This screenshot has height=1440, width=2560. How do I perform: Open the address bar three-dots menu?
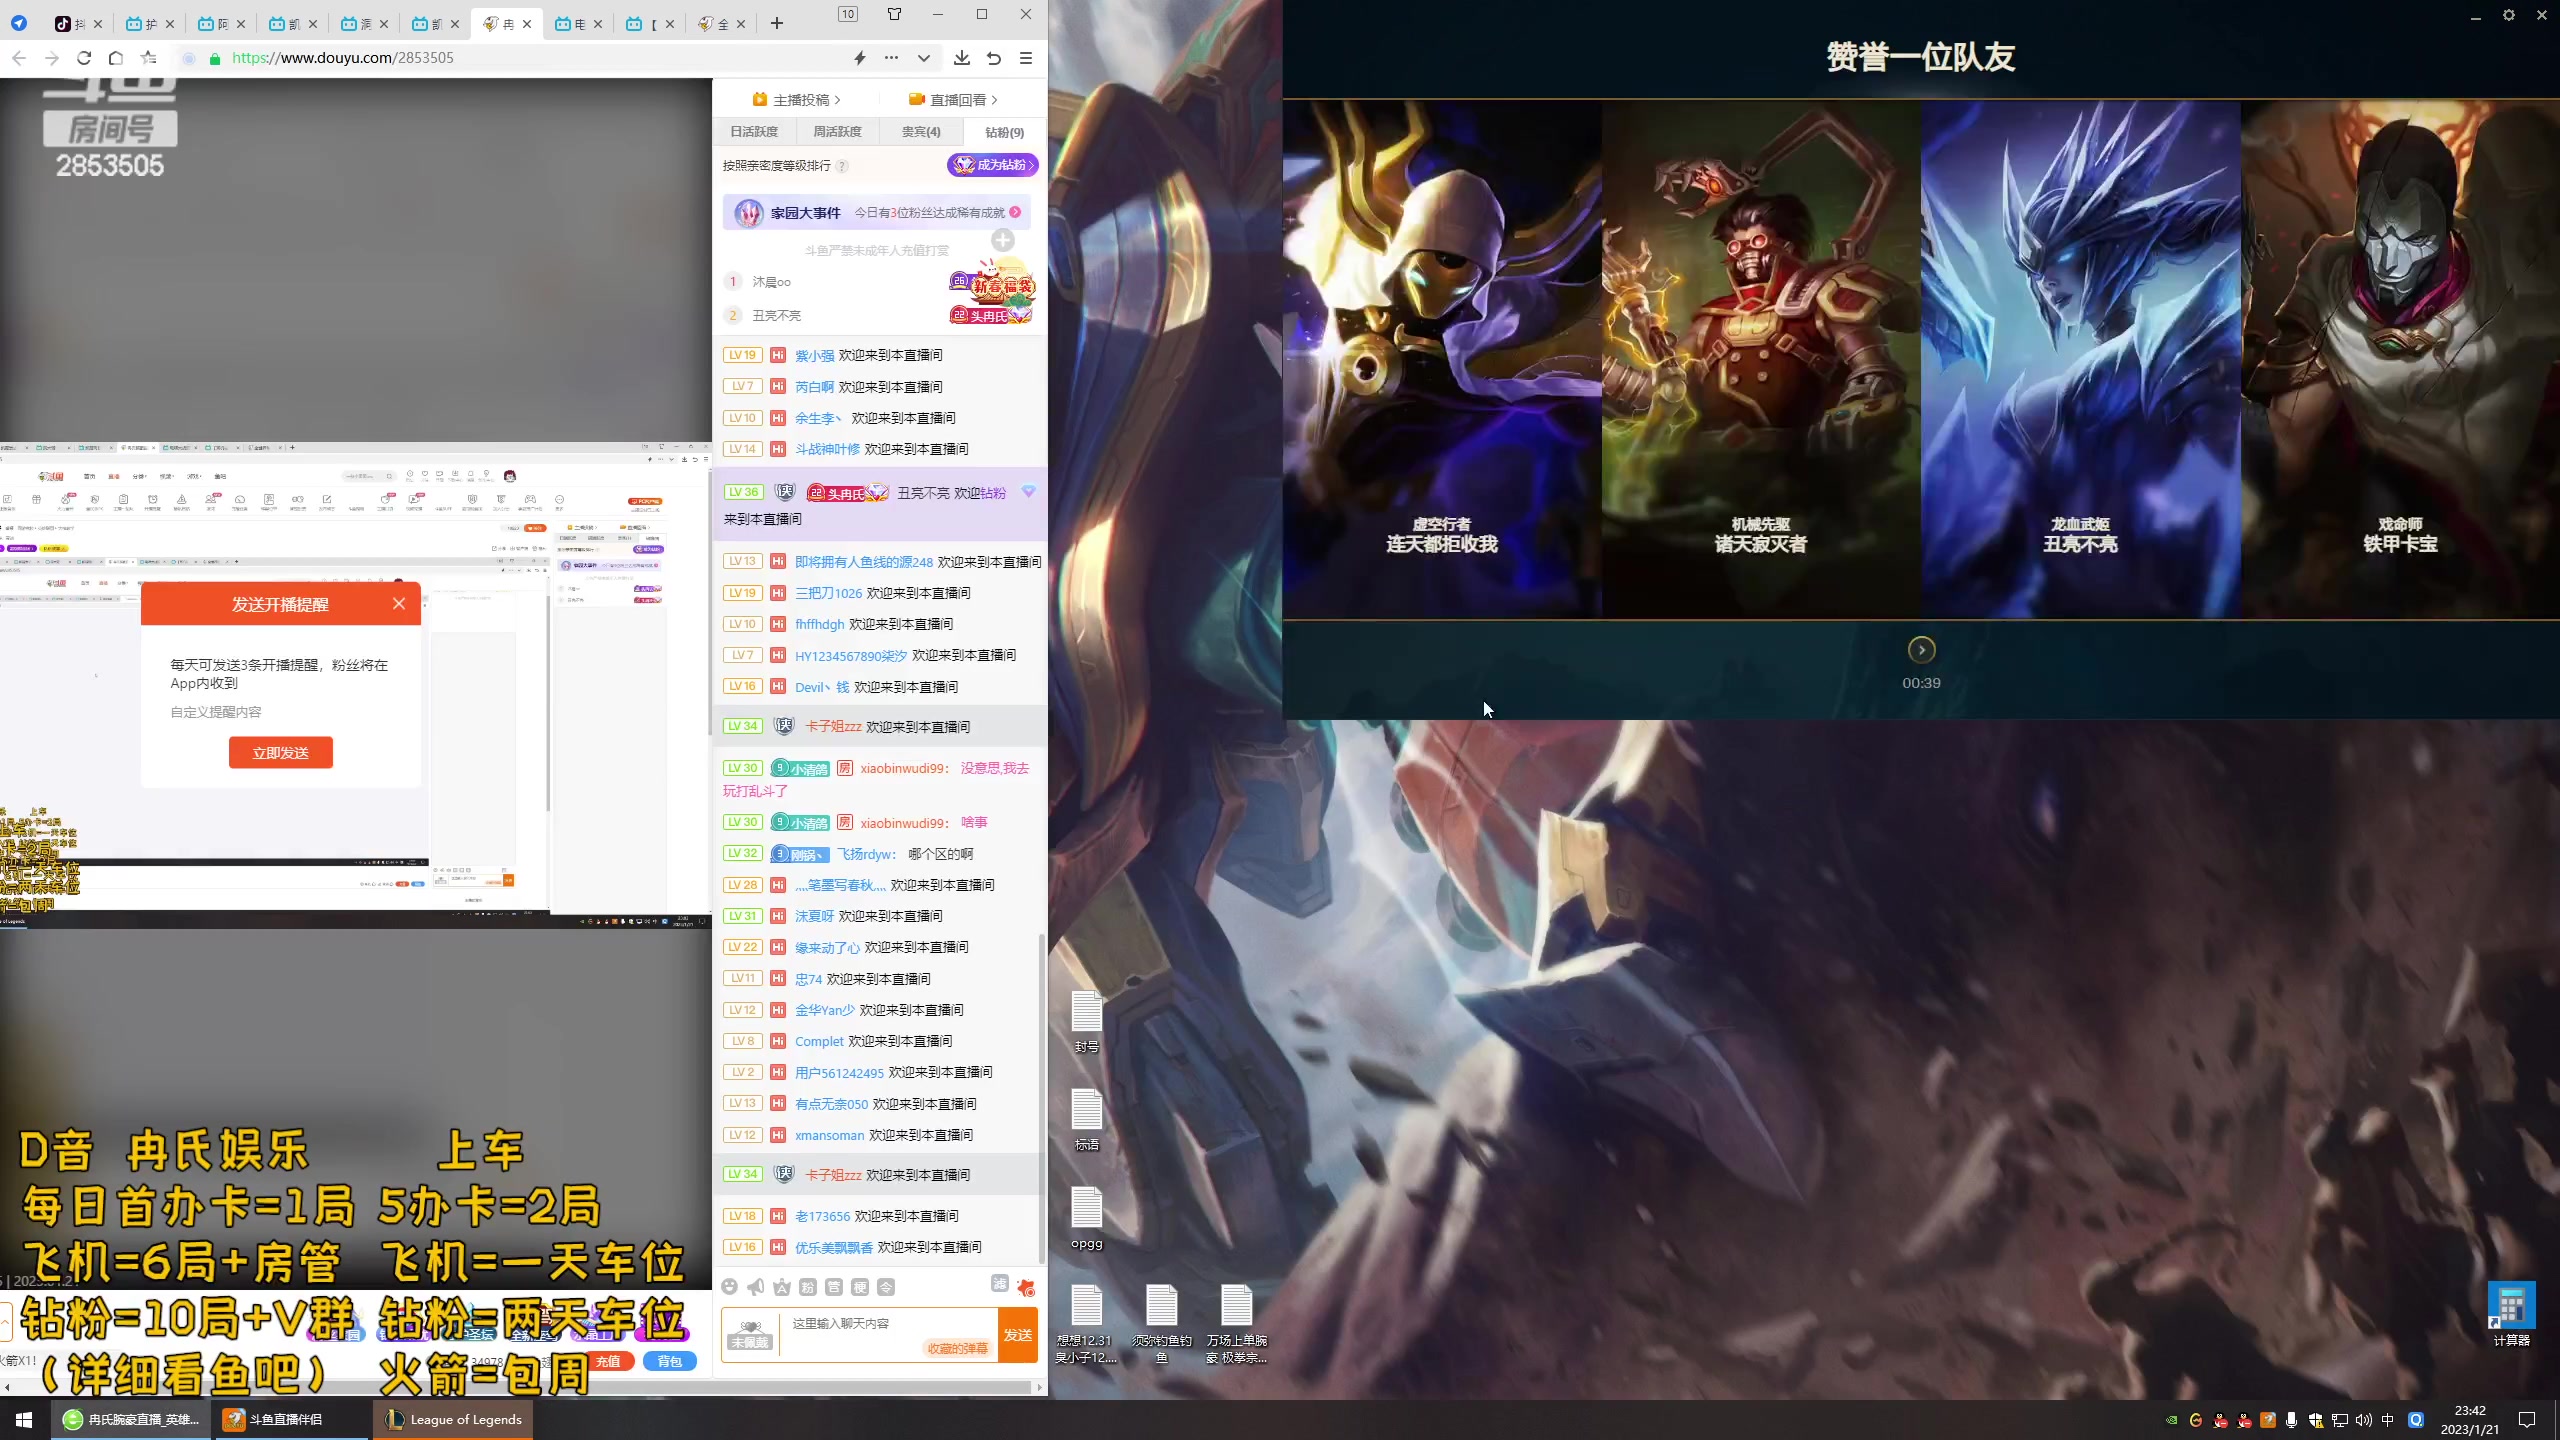[x=891, y=58]
